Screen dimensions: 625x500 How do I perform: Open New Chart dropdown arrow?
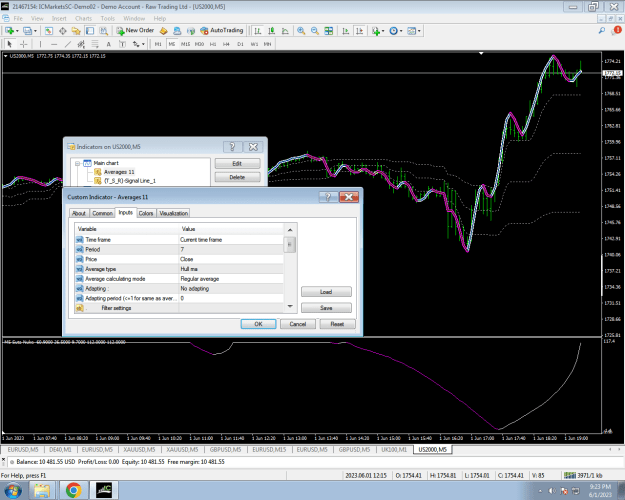17,31
